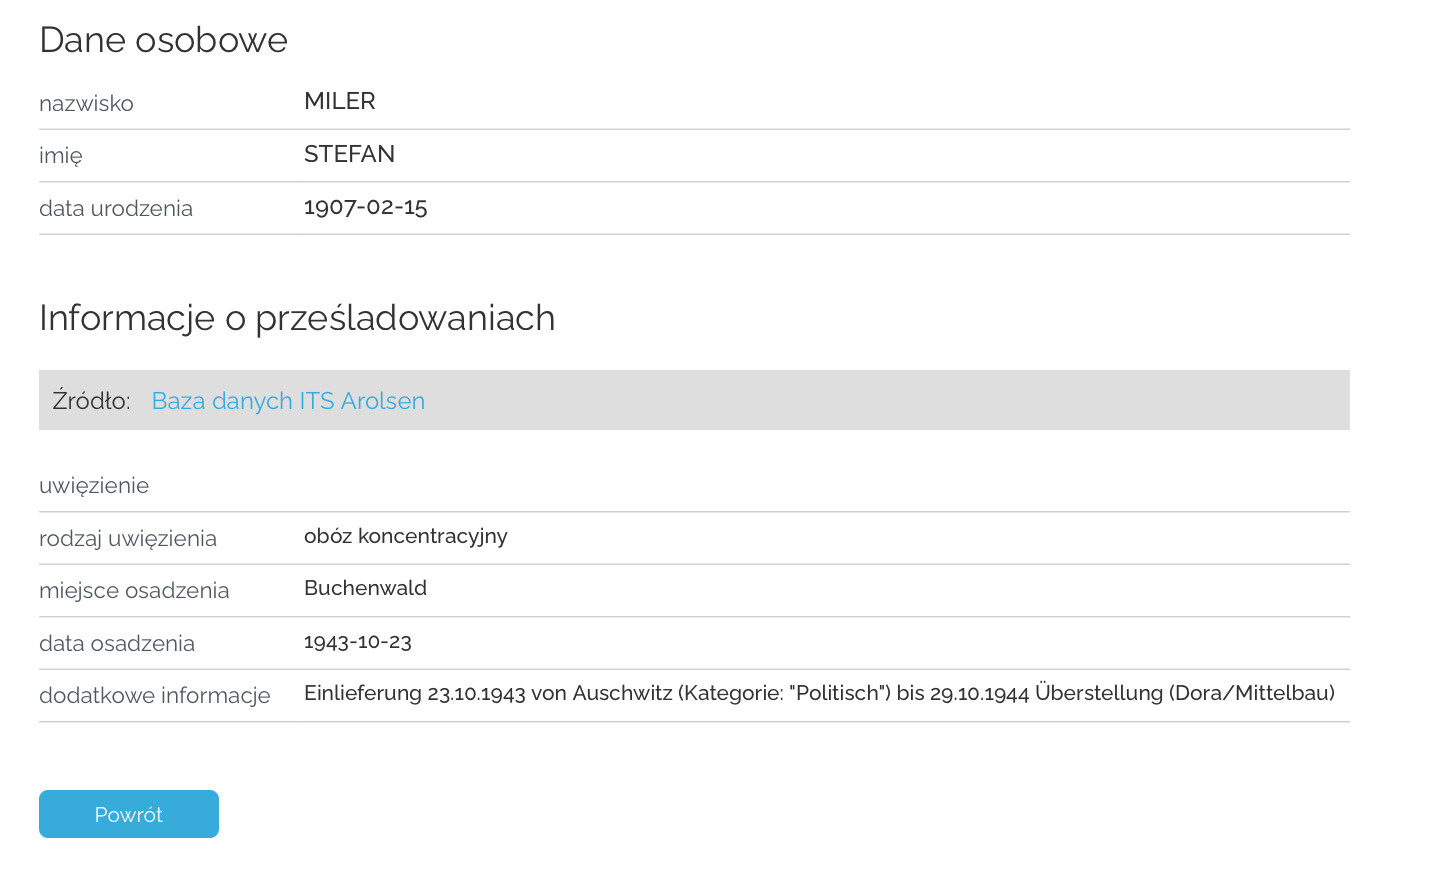Select the obóz koncentracyjny value
Viewport: 1455px width, 872px height.
click(406, 536)
